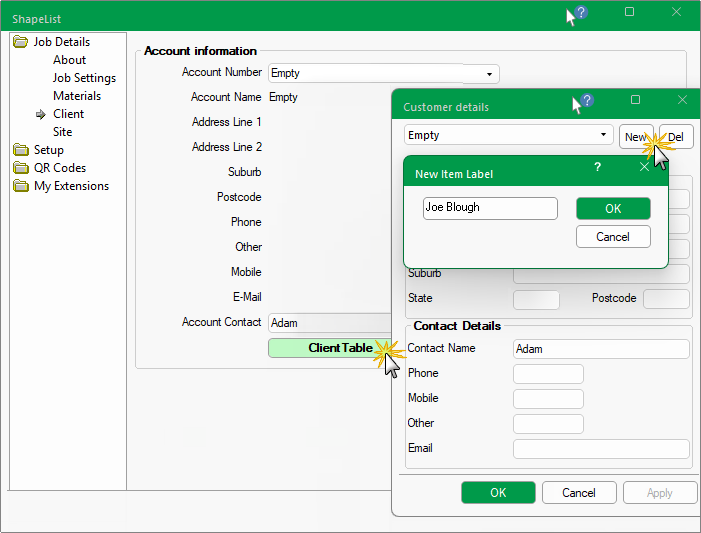This screenshot has height=533, width=701.
Task: Click the ShapeList title bar help icon
Action: tap(581, 13)
